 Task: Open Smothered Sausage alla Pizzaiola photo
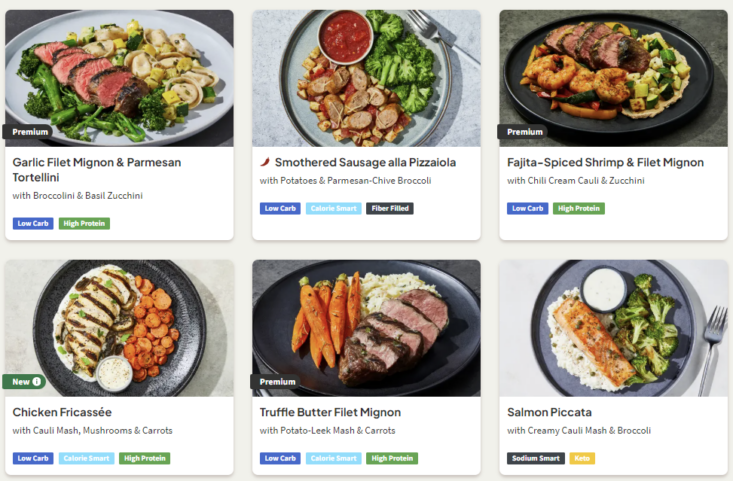[x=366, y=78]
